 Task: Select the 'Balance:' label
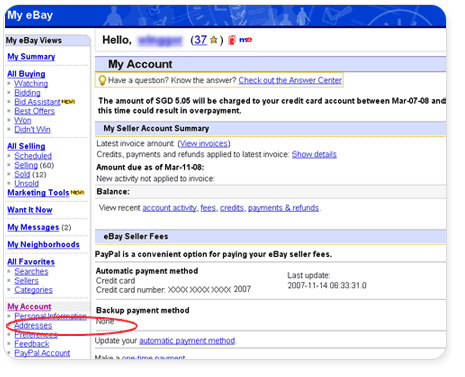(113, 192)
